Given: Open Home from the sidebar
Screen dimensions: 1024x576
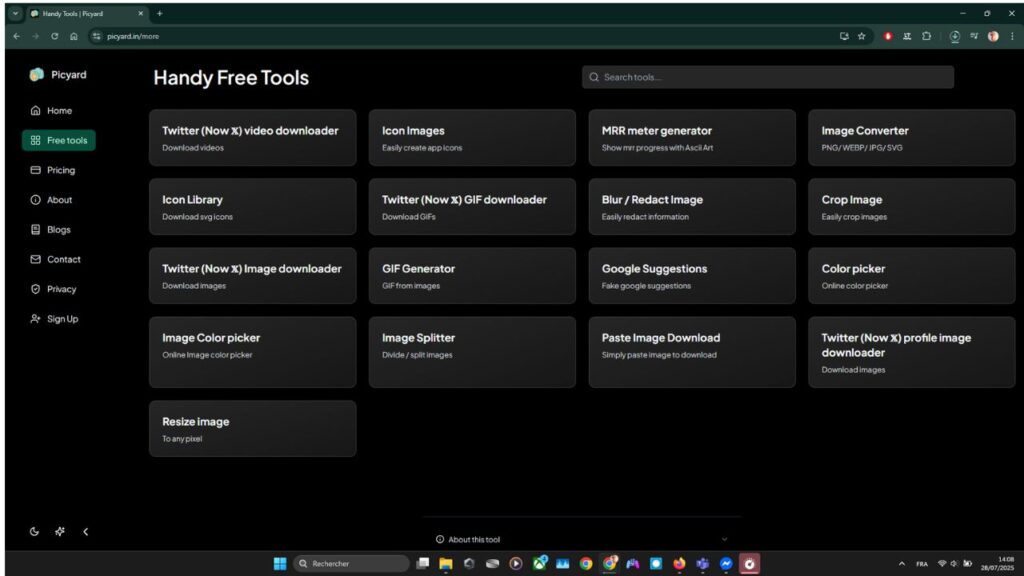Looking at the screenshot, I should tap(52, 110).
